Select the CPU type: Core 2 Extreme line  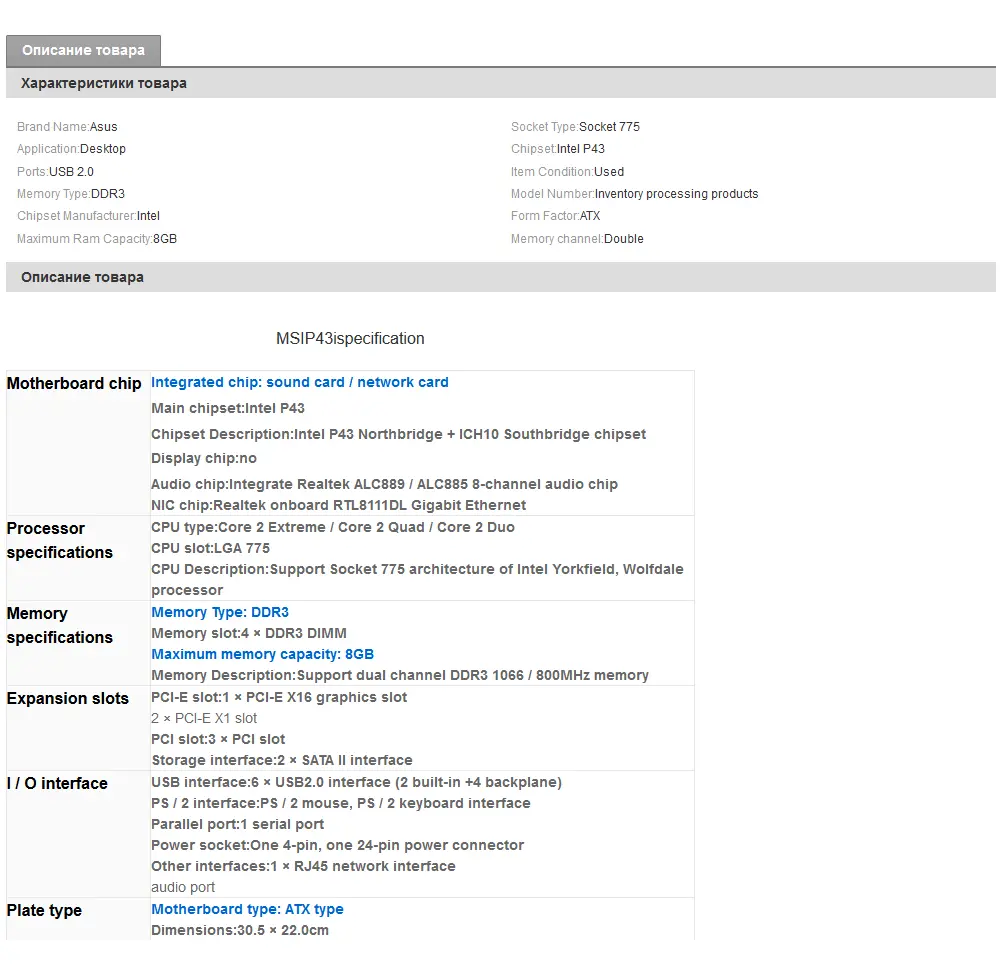click(x=333, y=527)
